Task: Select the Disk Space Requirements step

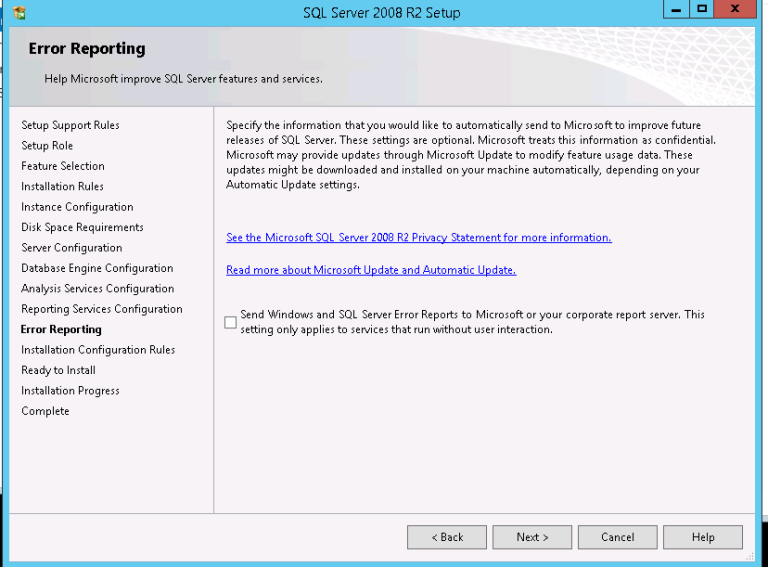Action: click(x=82, y=227)
